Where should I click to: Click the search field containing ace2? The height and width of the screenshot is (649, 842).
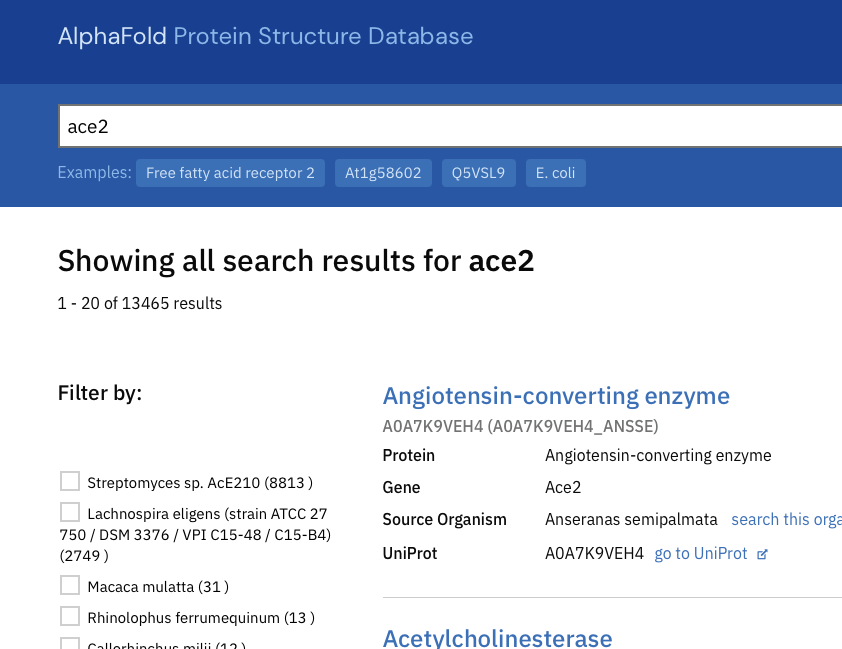(x=450, y=126)
